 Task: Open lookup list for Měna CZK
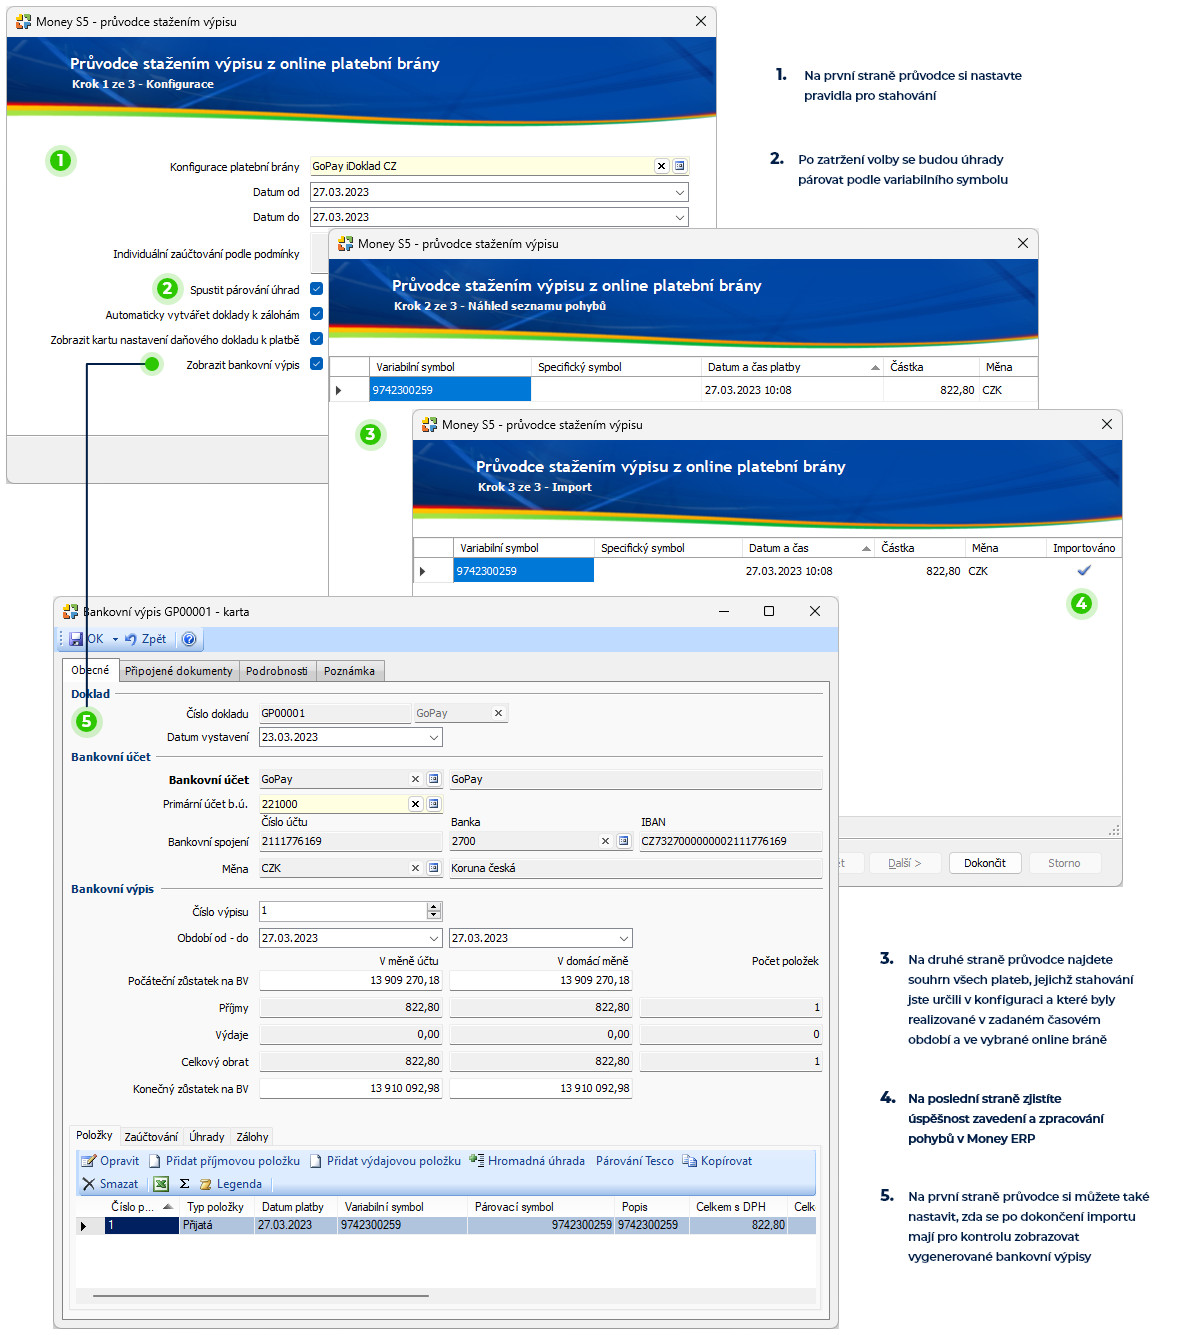(434, 868)
